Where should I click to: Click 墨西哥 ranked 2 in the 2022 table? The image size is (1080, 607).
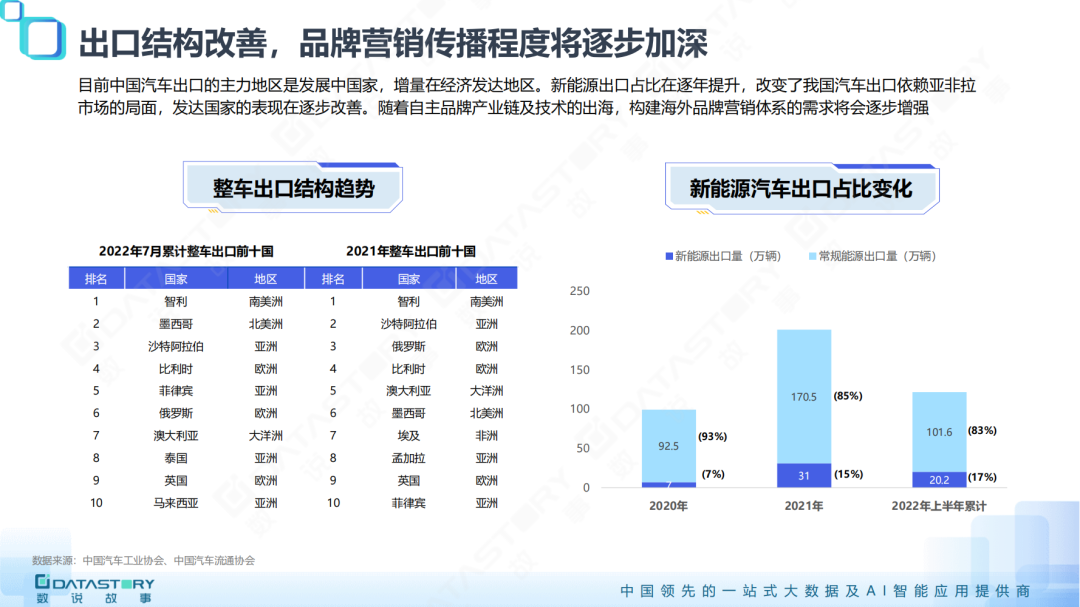pyautogui.click(x=176, y=324)
